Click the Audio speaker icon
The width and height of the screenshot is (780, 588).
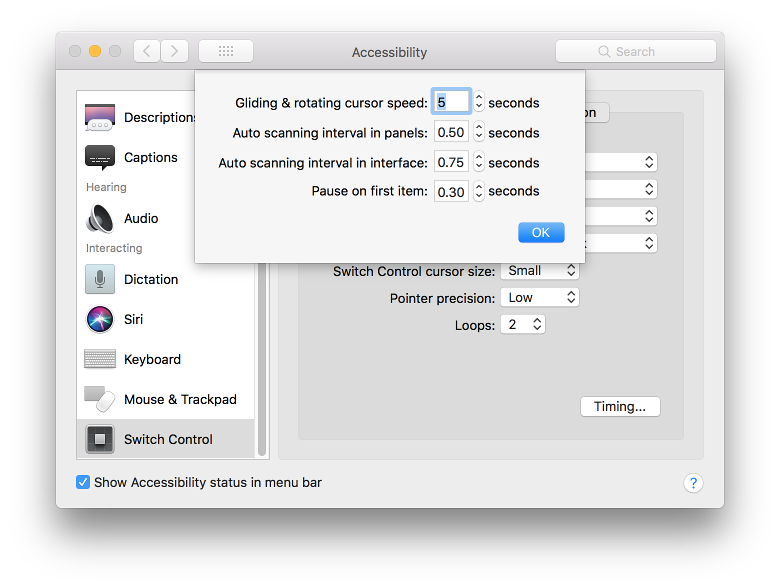(x=100, y=218)
